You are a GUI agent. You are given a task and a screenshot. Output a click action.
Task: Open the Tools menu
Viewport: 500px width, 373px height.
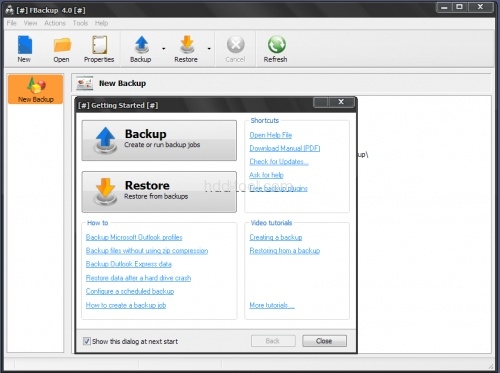click(x=80, y=23)
